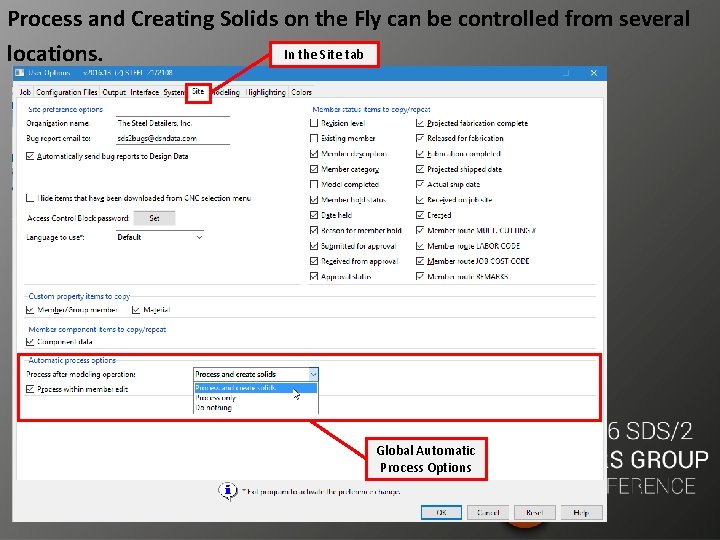Toggle Automatically send bug reports to Design Data
The width and height of the screenshot is (720, 540).
30,156
